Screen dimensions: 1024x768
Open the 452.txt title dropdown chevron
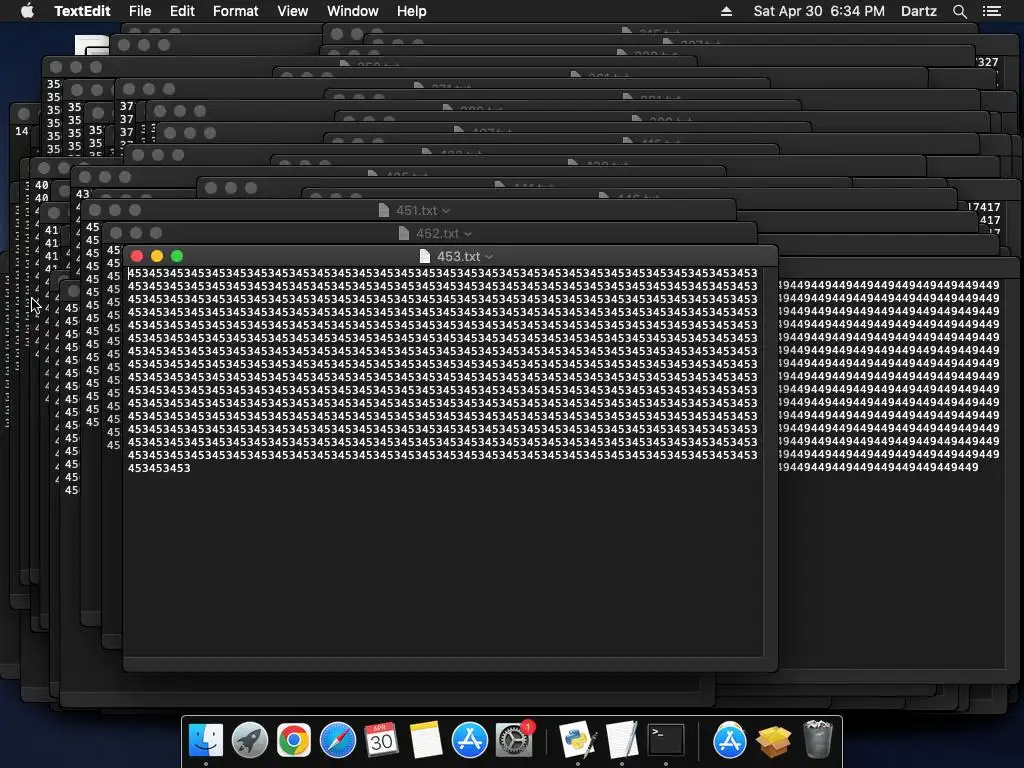point(468,234)
